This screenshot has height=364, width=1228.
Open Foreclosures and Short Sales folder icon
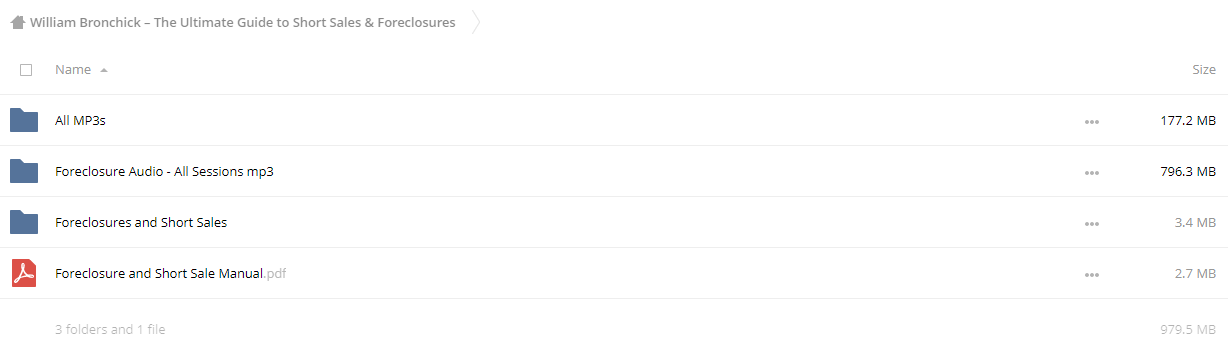pyautogui.click(x=24, y=222)
